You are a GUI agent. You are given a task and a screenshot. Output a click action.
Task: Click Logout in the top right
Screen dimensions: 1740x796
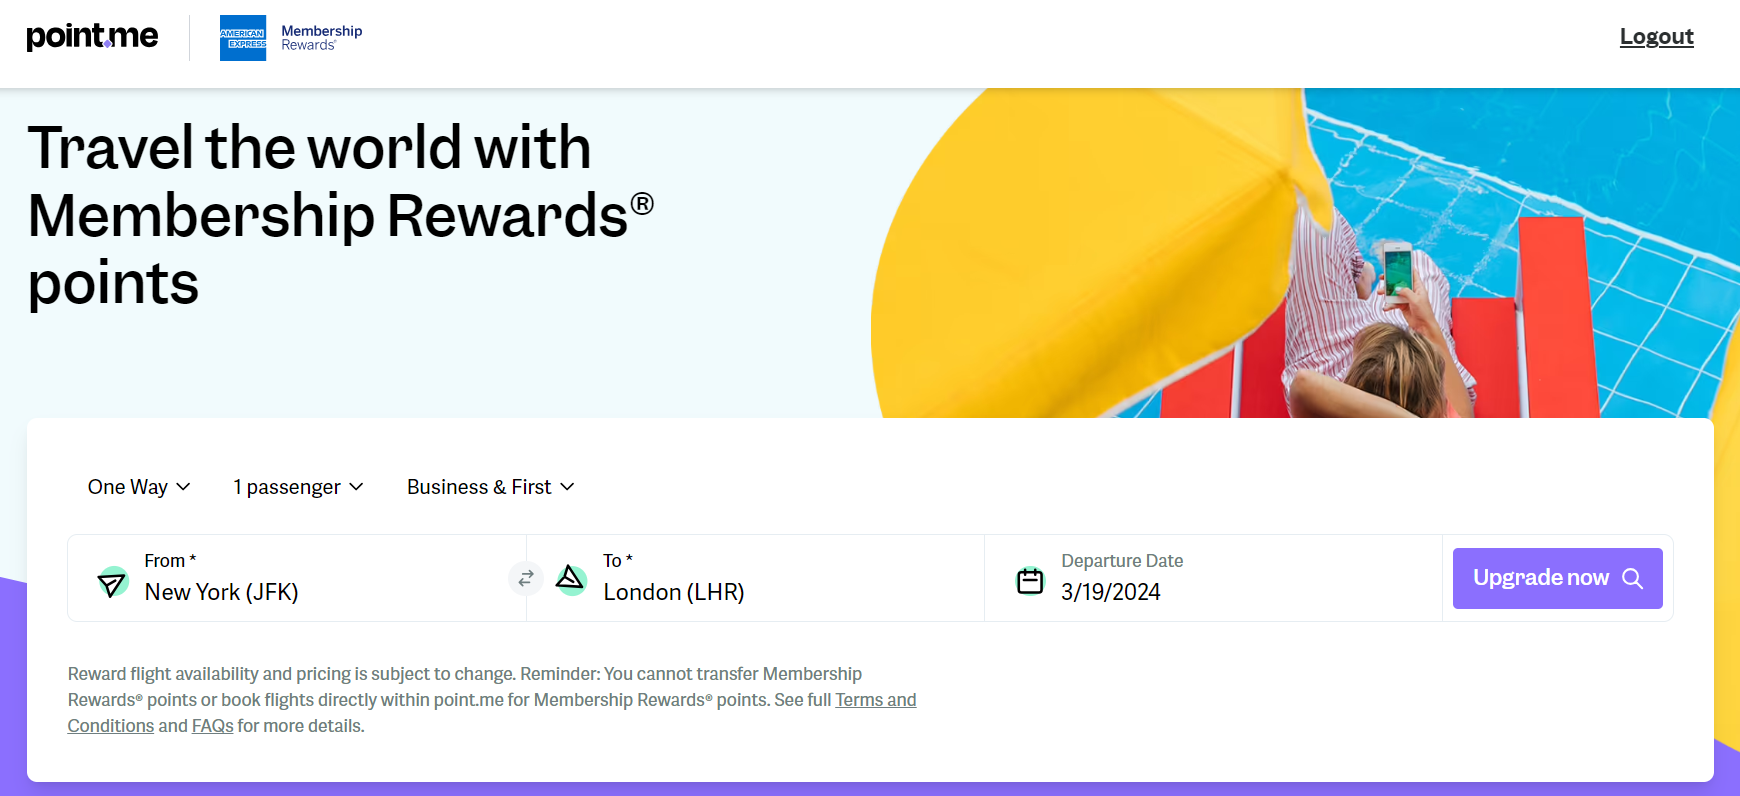[1656, 36]
